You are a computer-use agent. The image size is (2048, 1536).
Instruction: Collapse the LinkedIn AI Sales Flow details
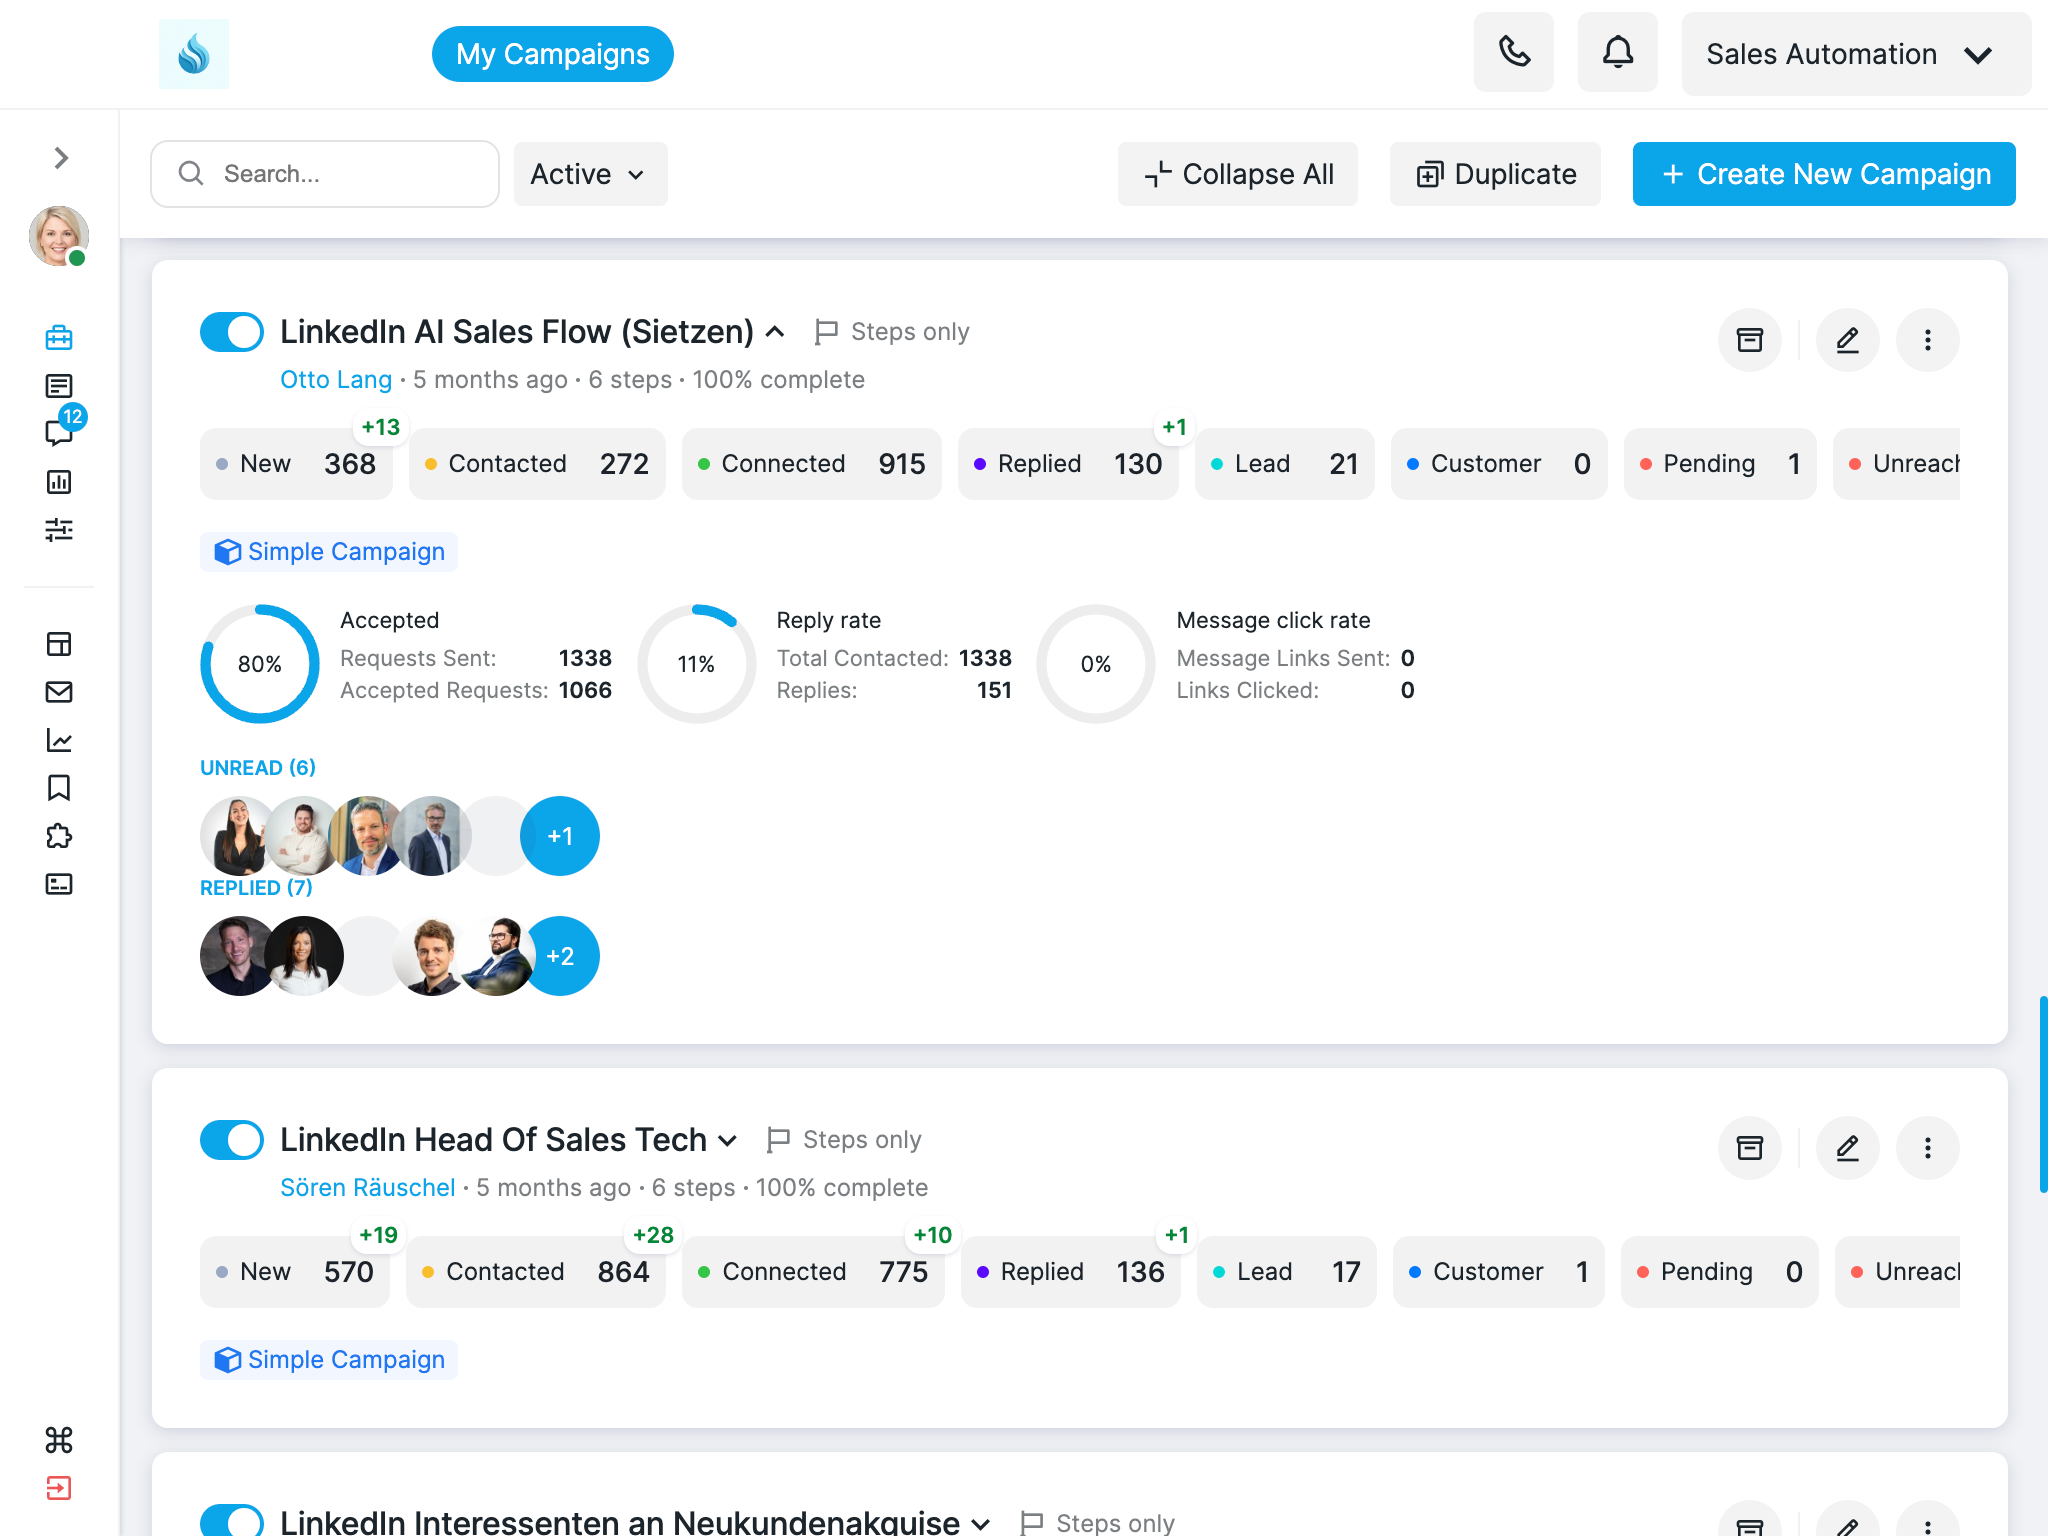[x=775, y=331]
